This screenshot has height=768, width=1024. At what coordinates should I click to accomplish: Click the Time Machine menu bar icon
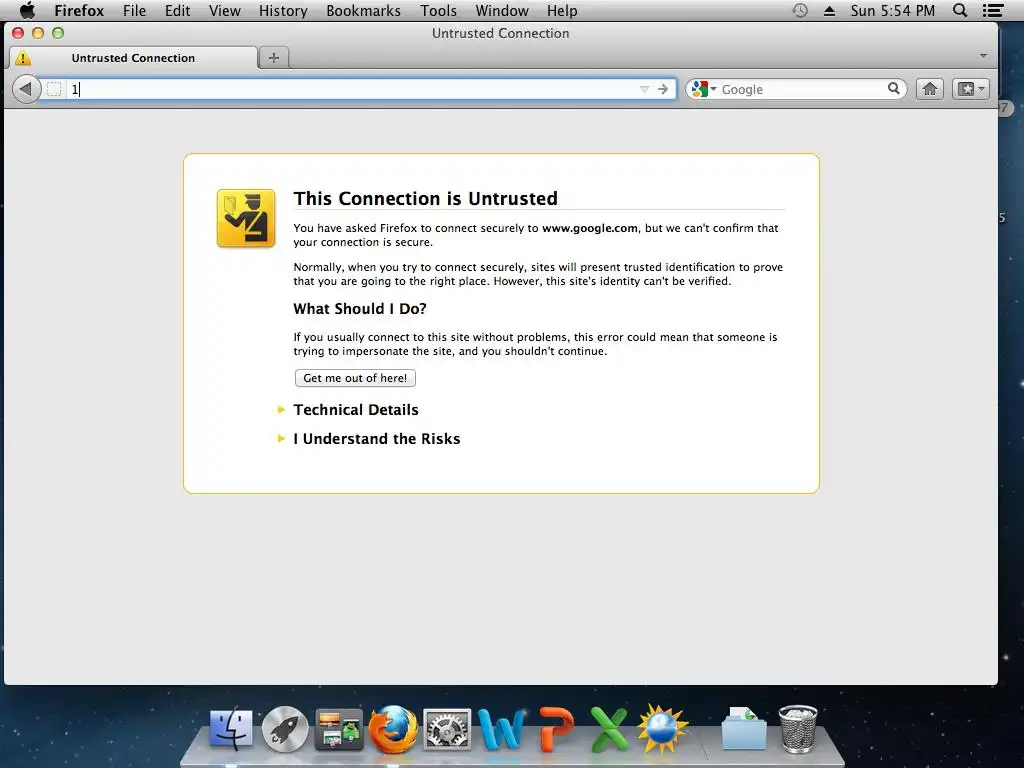point(800,10)
